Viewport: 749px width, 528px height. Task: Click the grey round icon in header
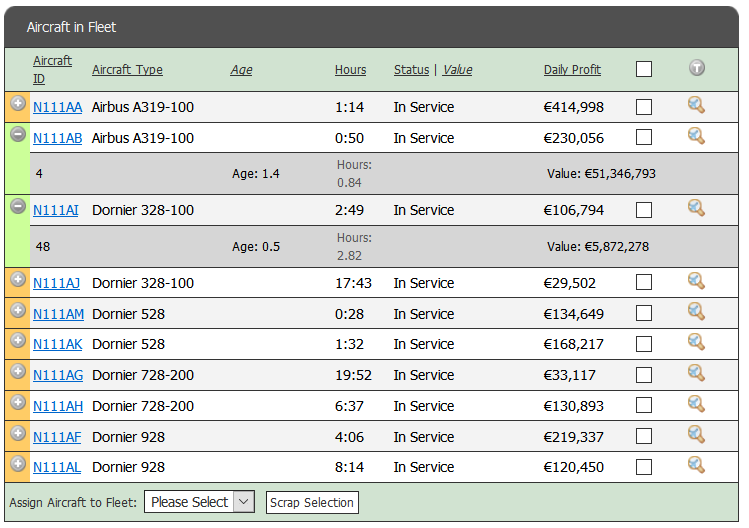tap(697, 68)
